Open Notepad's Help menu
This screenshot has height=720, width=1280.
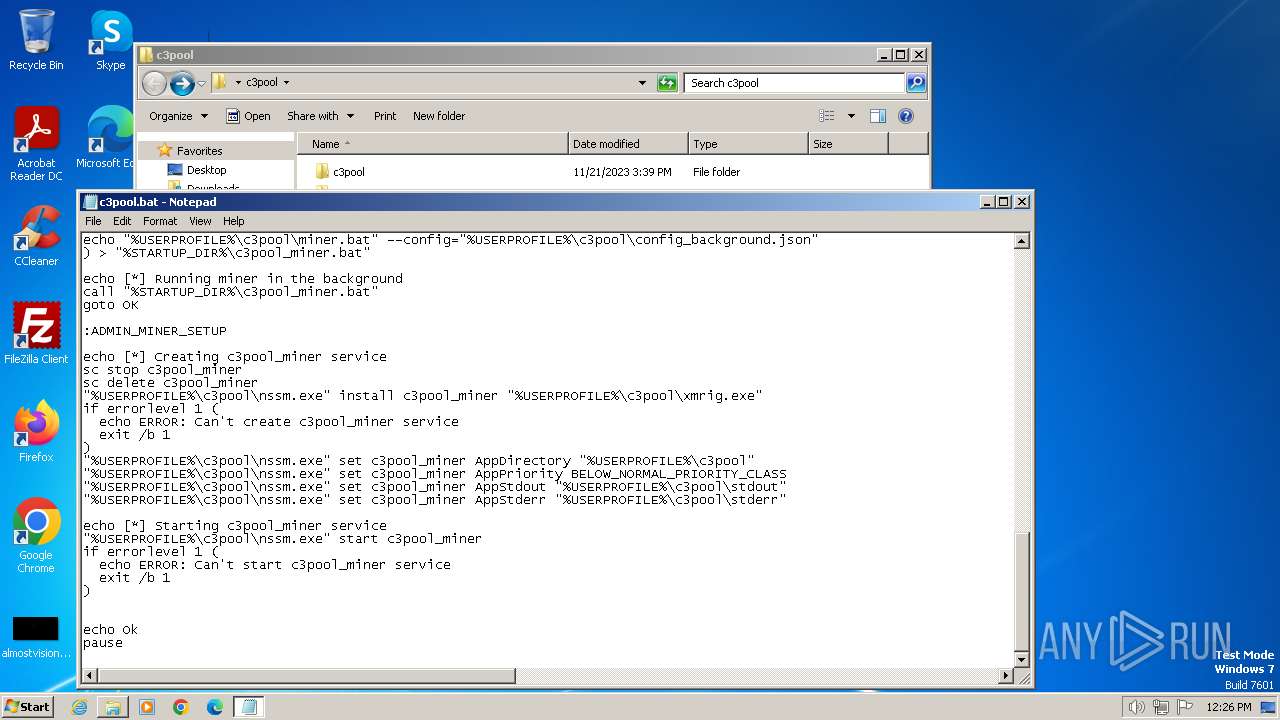[233, 221]
